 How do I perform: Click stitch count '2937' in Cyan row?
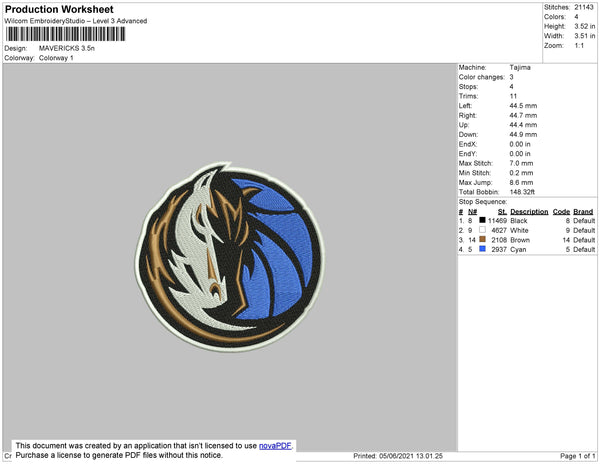coord(499,249)
